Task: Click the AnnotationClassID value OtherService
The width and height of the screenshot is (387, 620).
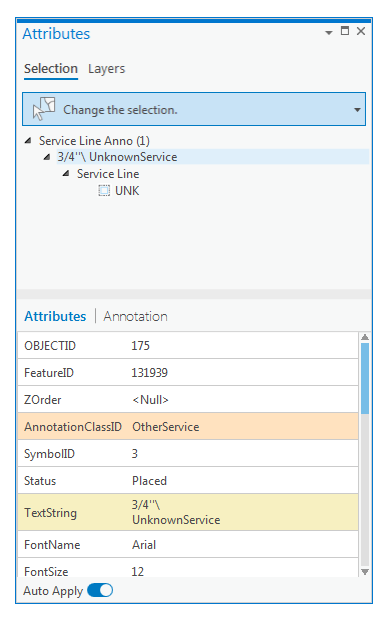Action: click(x=166, y=427)
